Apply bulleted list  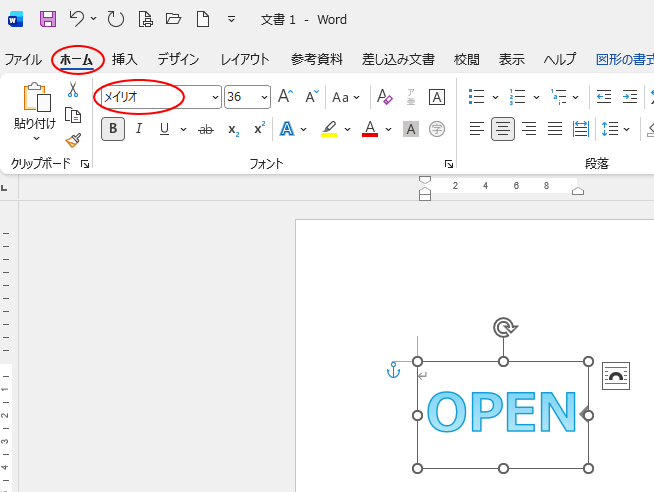[476, 97]
